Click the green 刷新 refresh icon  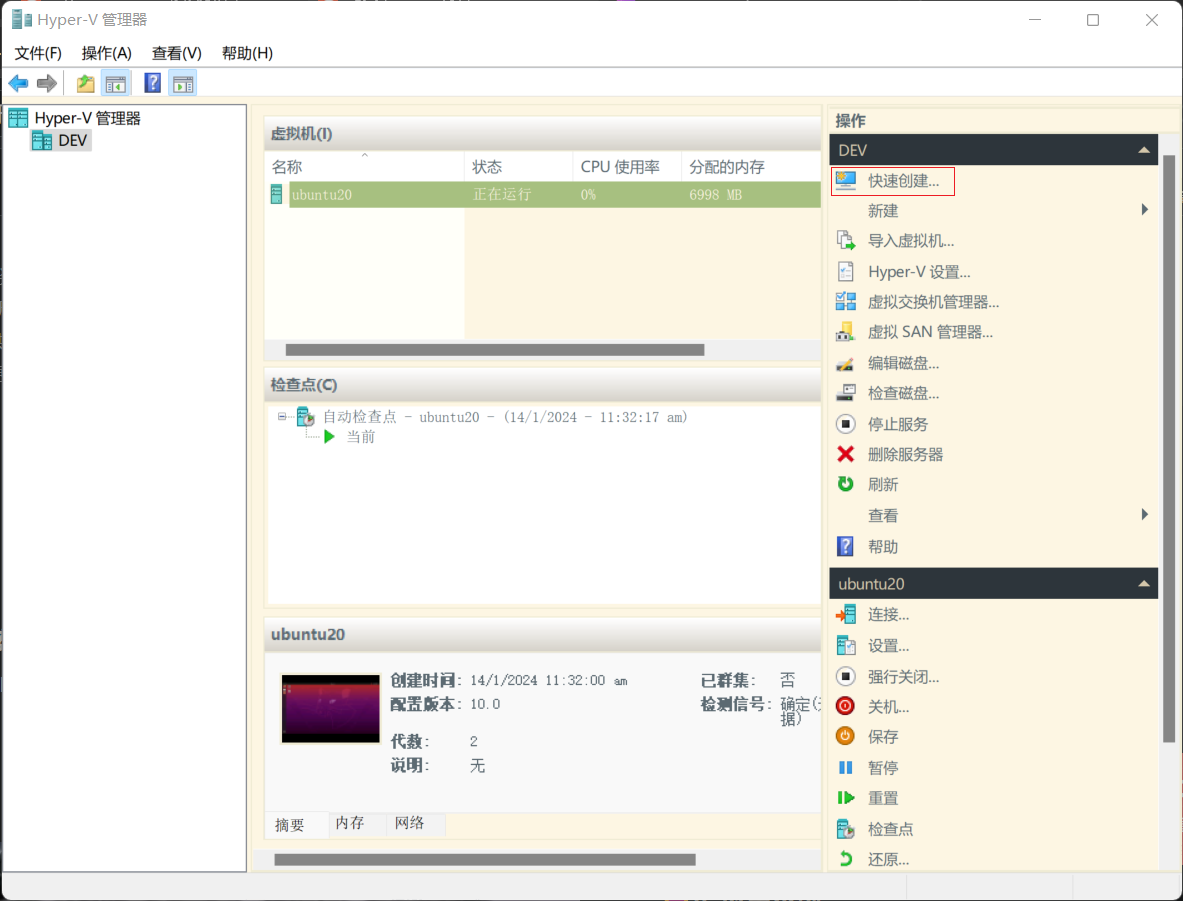846,484
